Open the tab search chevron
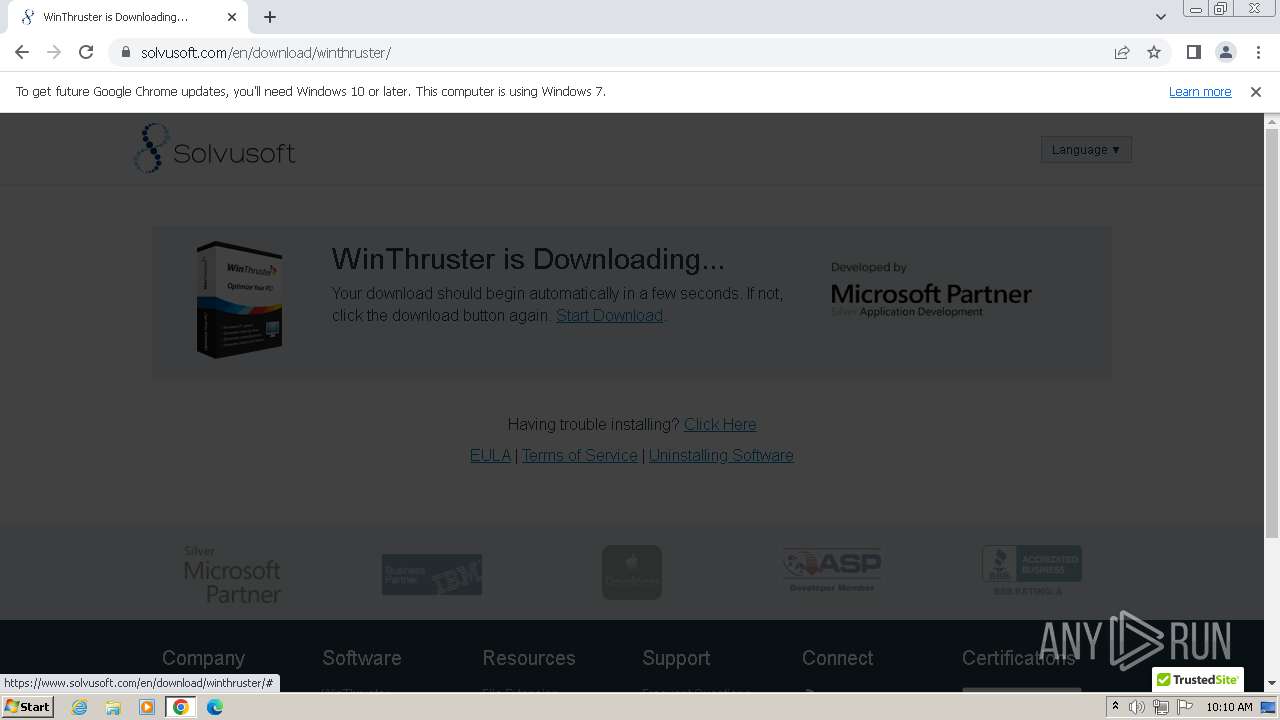The image size is (1280, 720). pos(1160,17)
